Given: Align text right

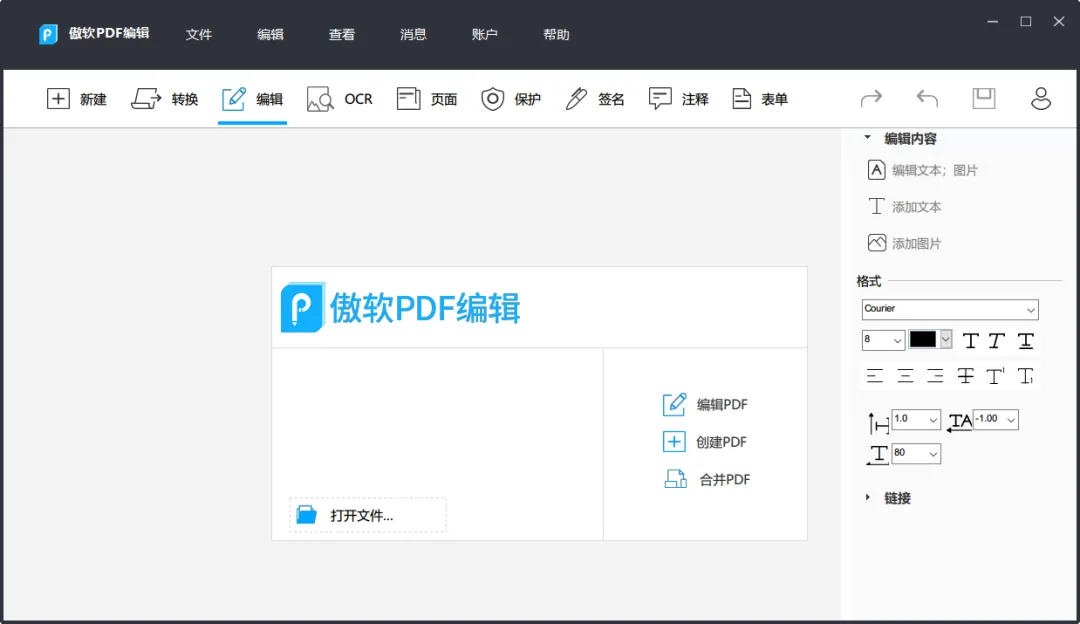Looking at the screenshot, I should coord(935,375).
